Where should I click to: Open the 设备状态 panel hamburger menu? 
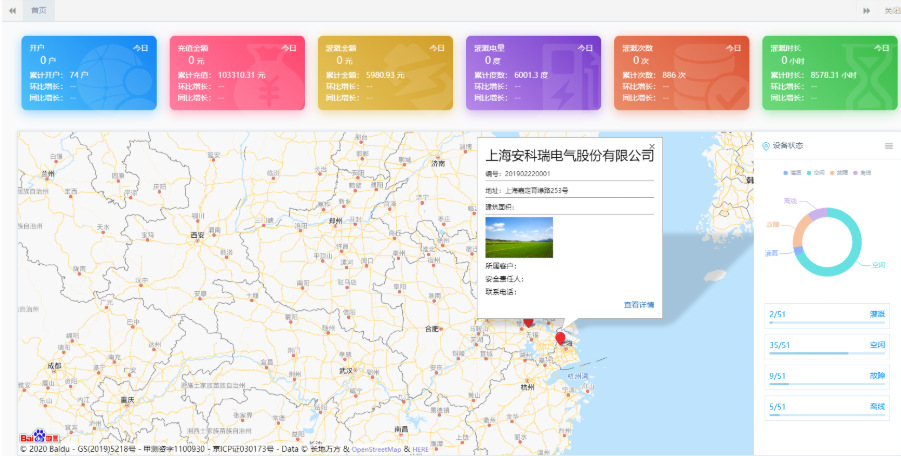point(889,146)
